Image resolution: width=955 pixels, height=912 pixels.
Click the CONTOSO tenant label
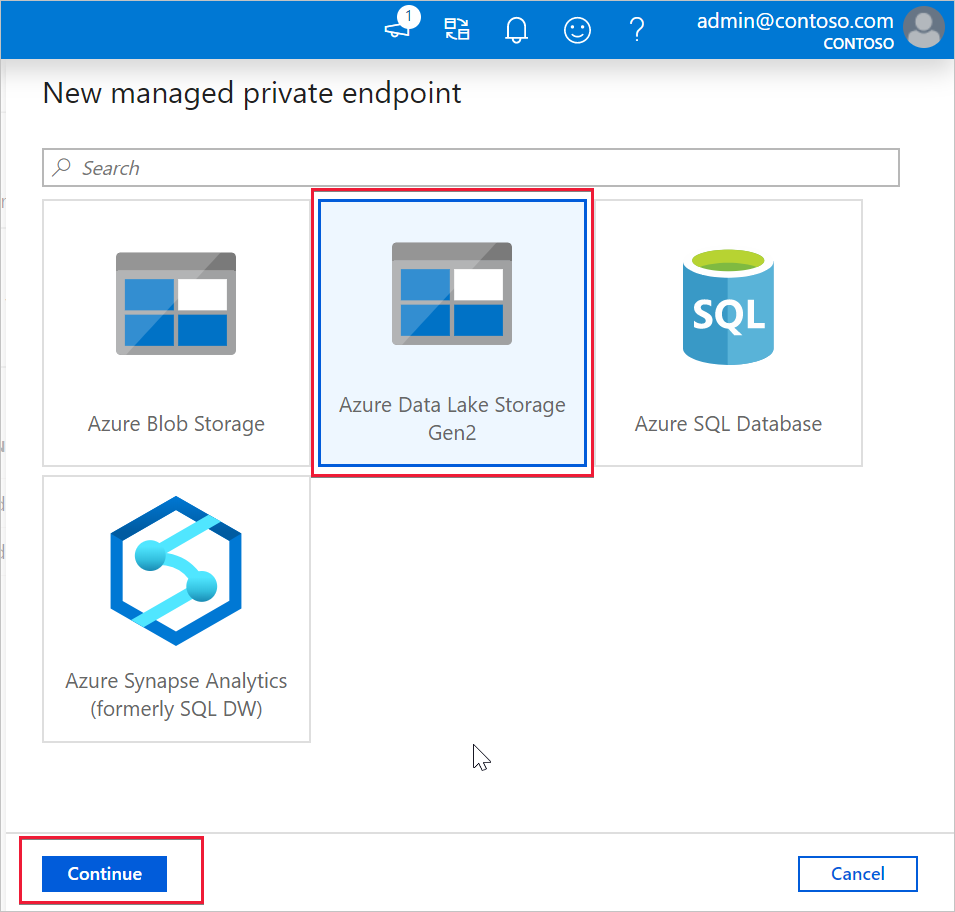859,44
